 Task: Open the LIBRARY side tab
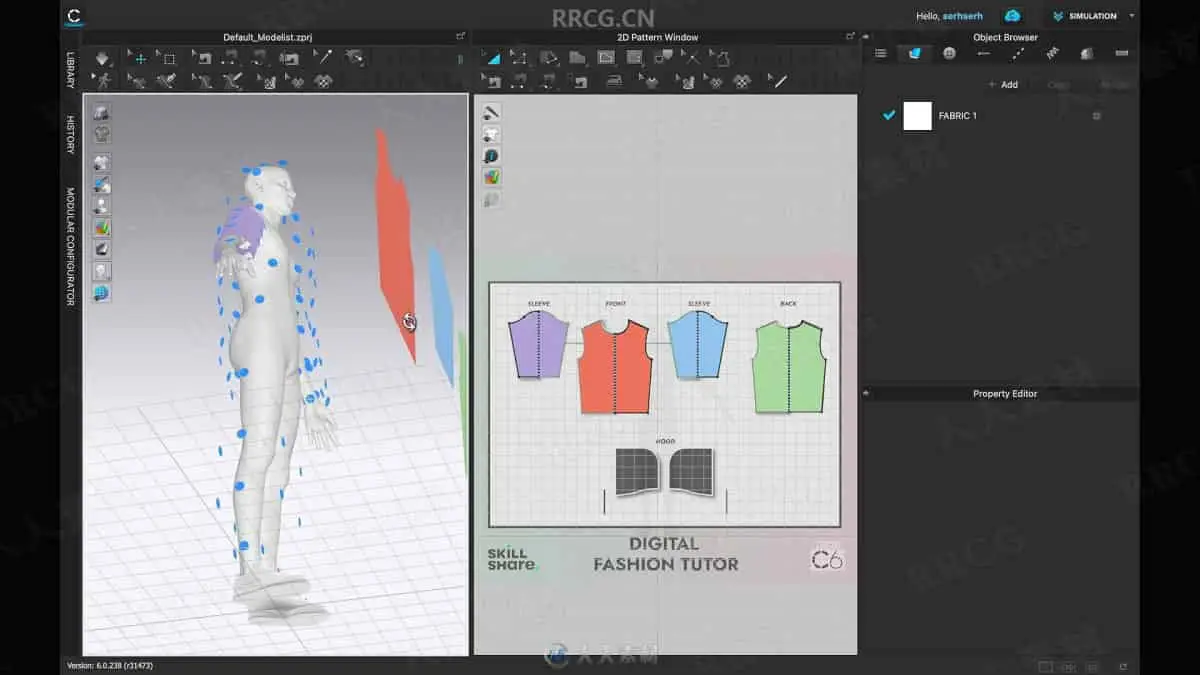coord(70,70)
